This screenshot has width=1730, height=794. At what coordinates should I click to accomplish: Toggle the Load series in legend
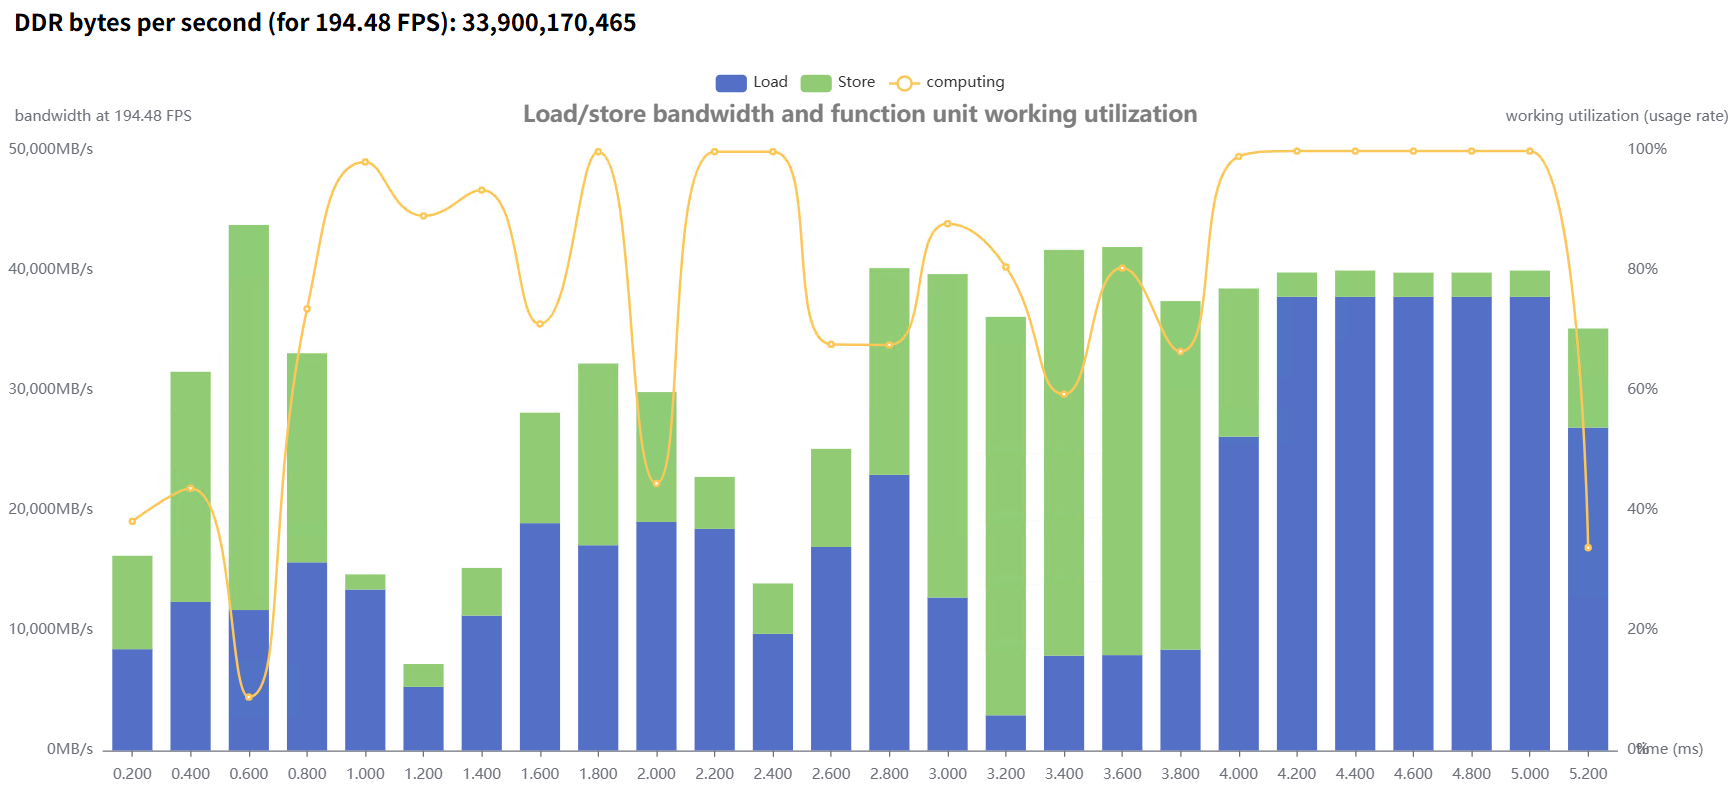pos(770,82)
